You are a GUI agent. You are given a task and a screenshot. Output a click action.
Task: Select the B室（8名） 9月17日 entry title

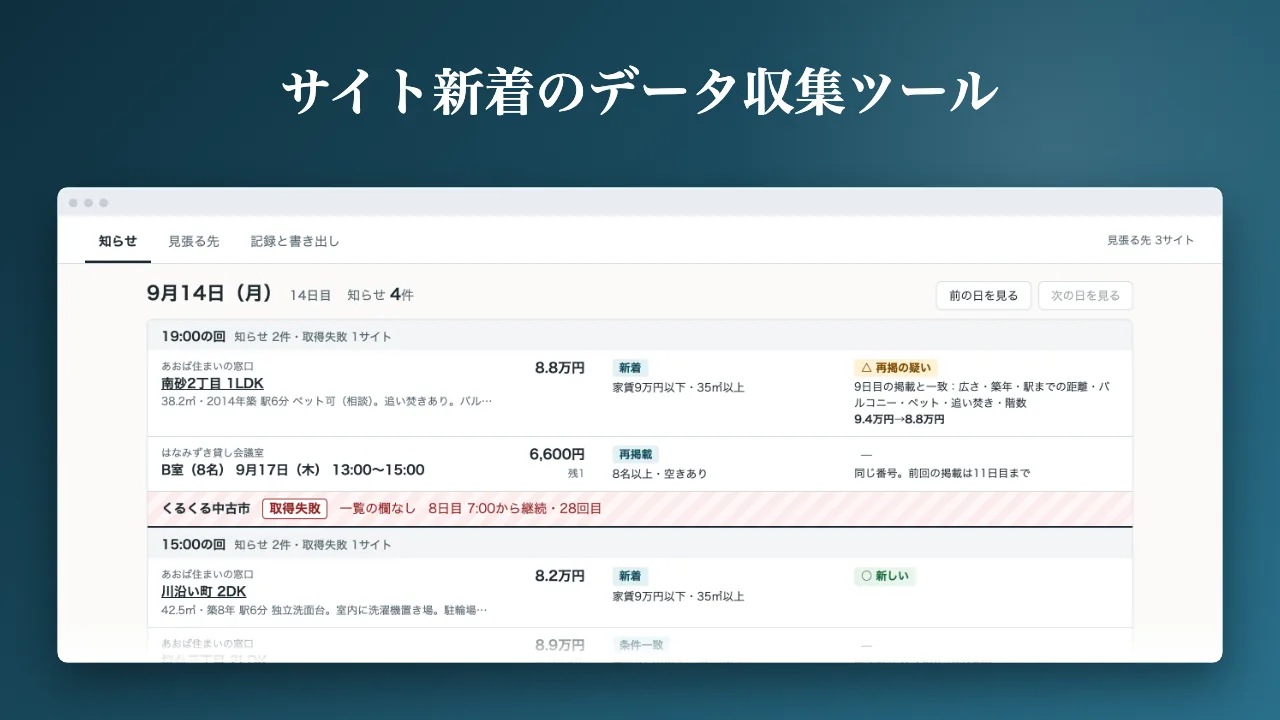point(293,470)
